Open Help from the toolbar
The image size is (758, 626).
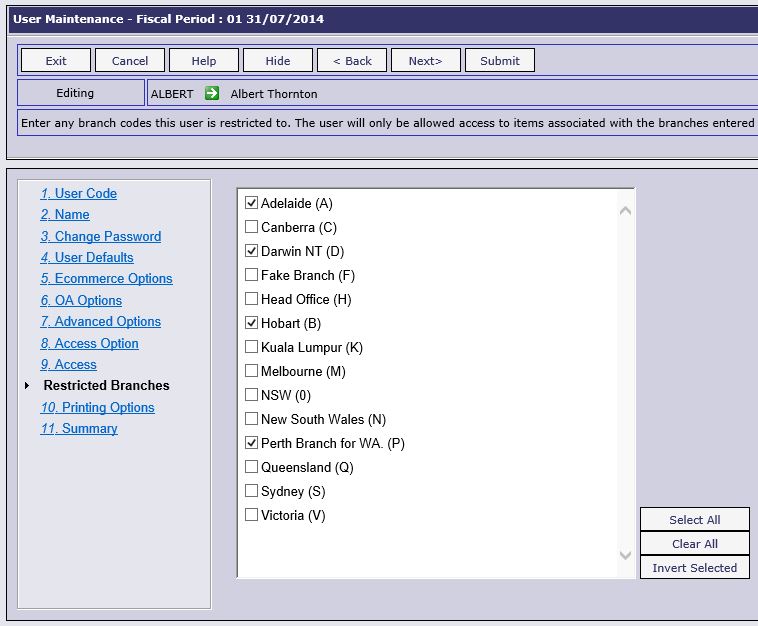[x=204, y=61]
